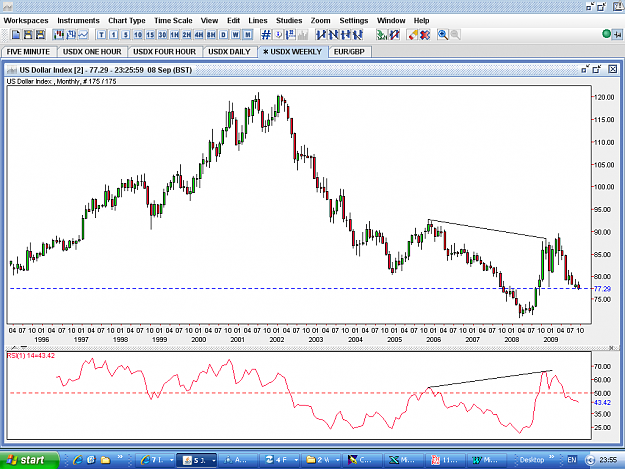Select the bar chart type icon
The height and width of the screenshot is (469, 625).
(x=71, y=35)
